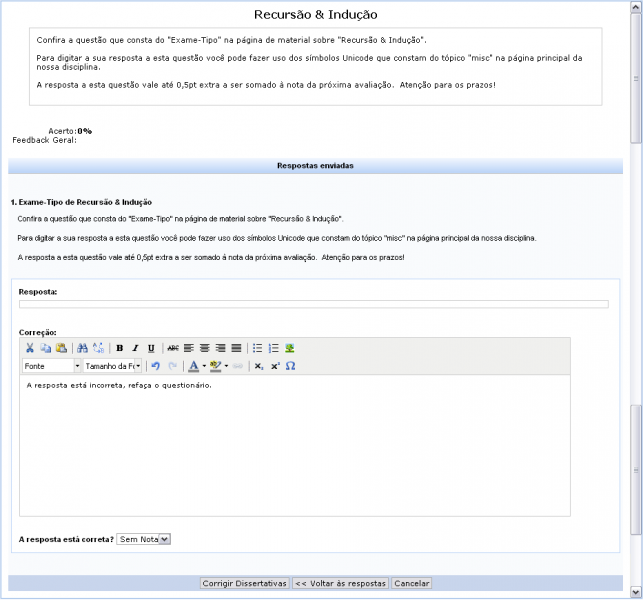
Task: Click the outer scrollbar up arrow
Action: tap(636, 7)
